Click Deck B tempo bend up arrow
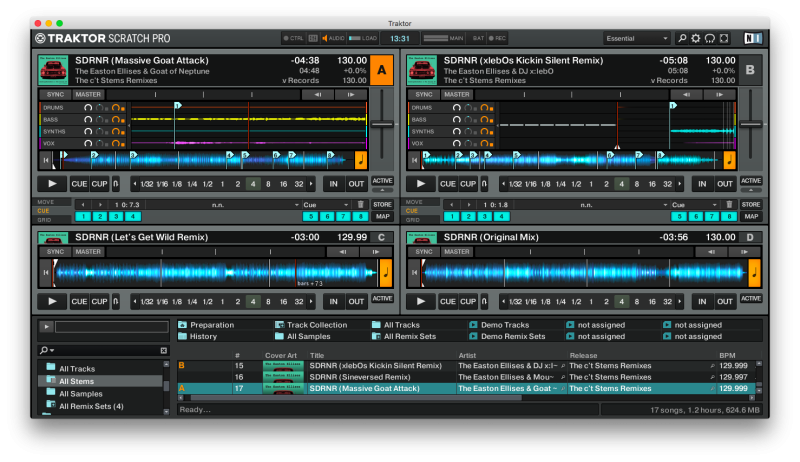This screenshot has height=462, width=800. tap(719, 94)
